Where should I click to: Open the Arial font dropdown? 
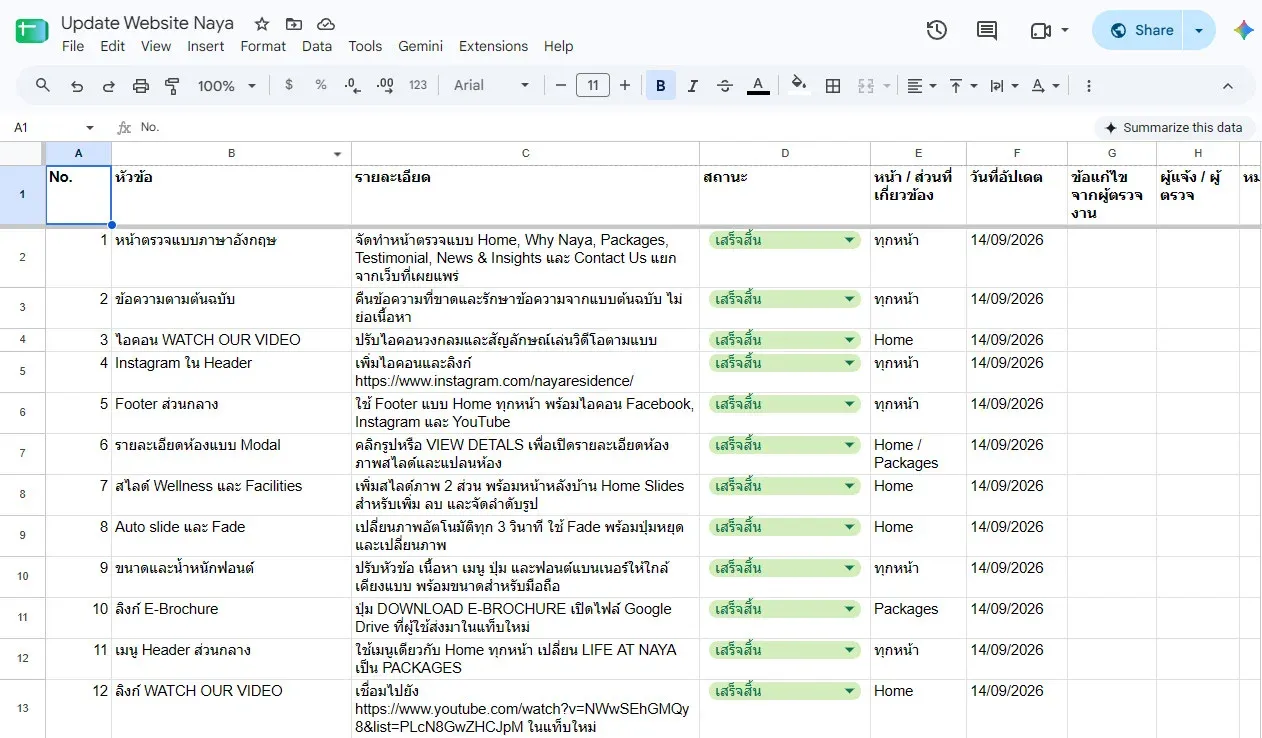pos(491,85)
